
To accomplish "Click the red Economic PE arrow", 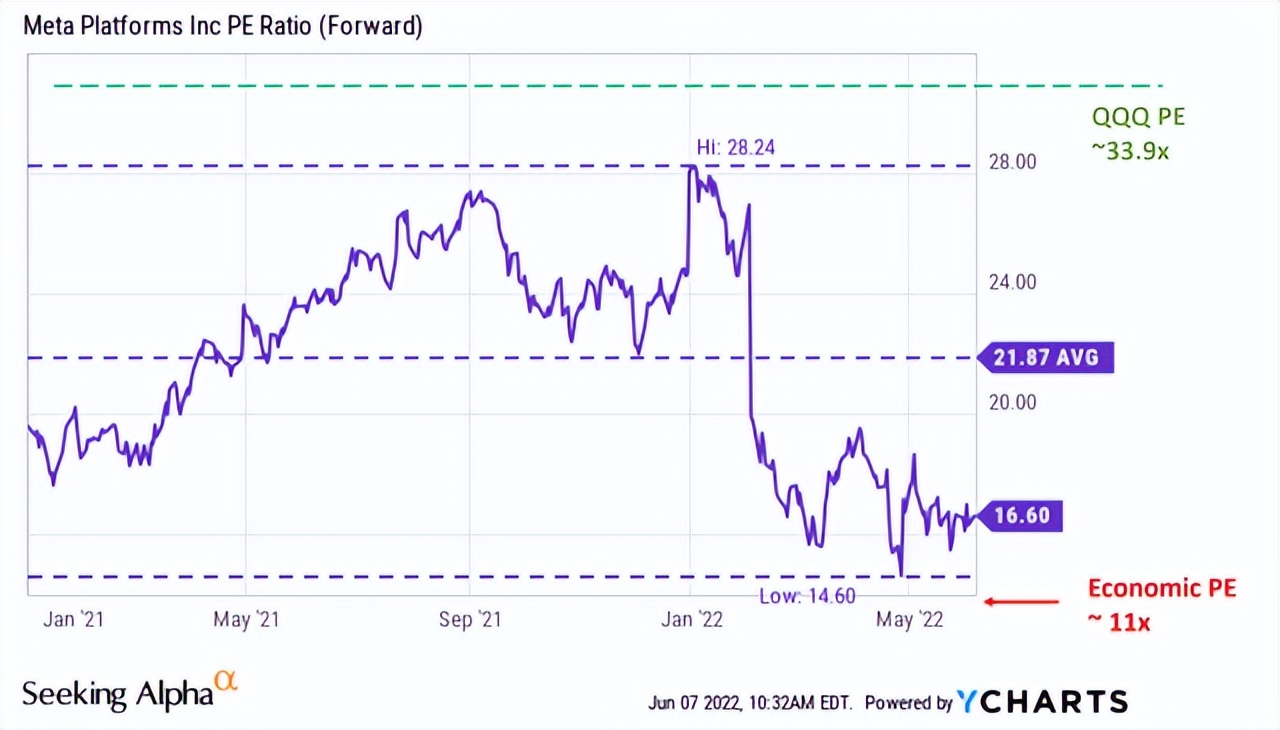I will (x=1021, y=601).
